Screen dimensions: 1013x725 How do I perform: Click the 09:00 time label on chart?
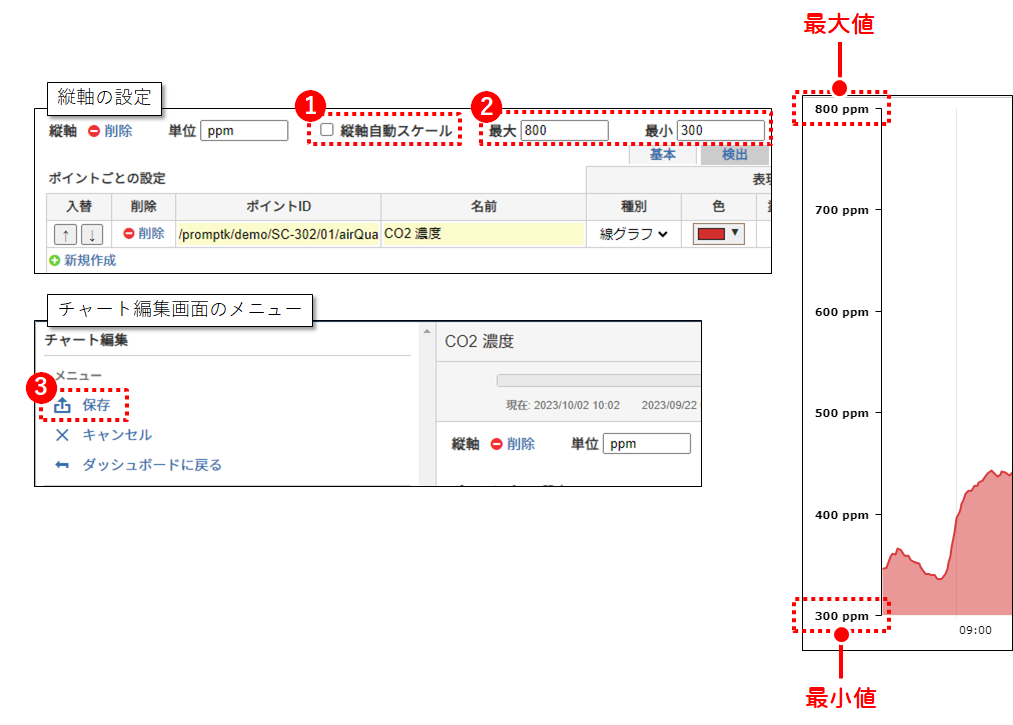(x=975, y=630)
